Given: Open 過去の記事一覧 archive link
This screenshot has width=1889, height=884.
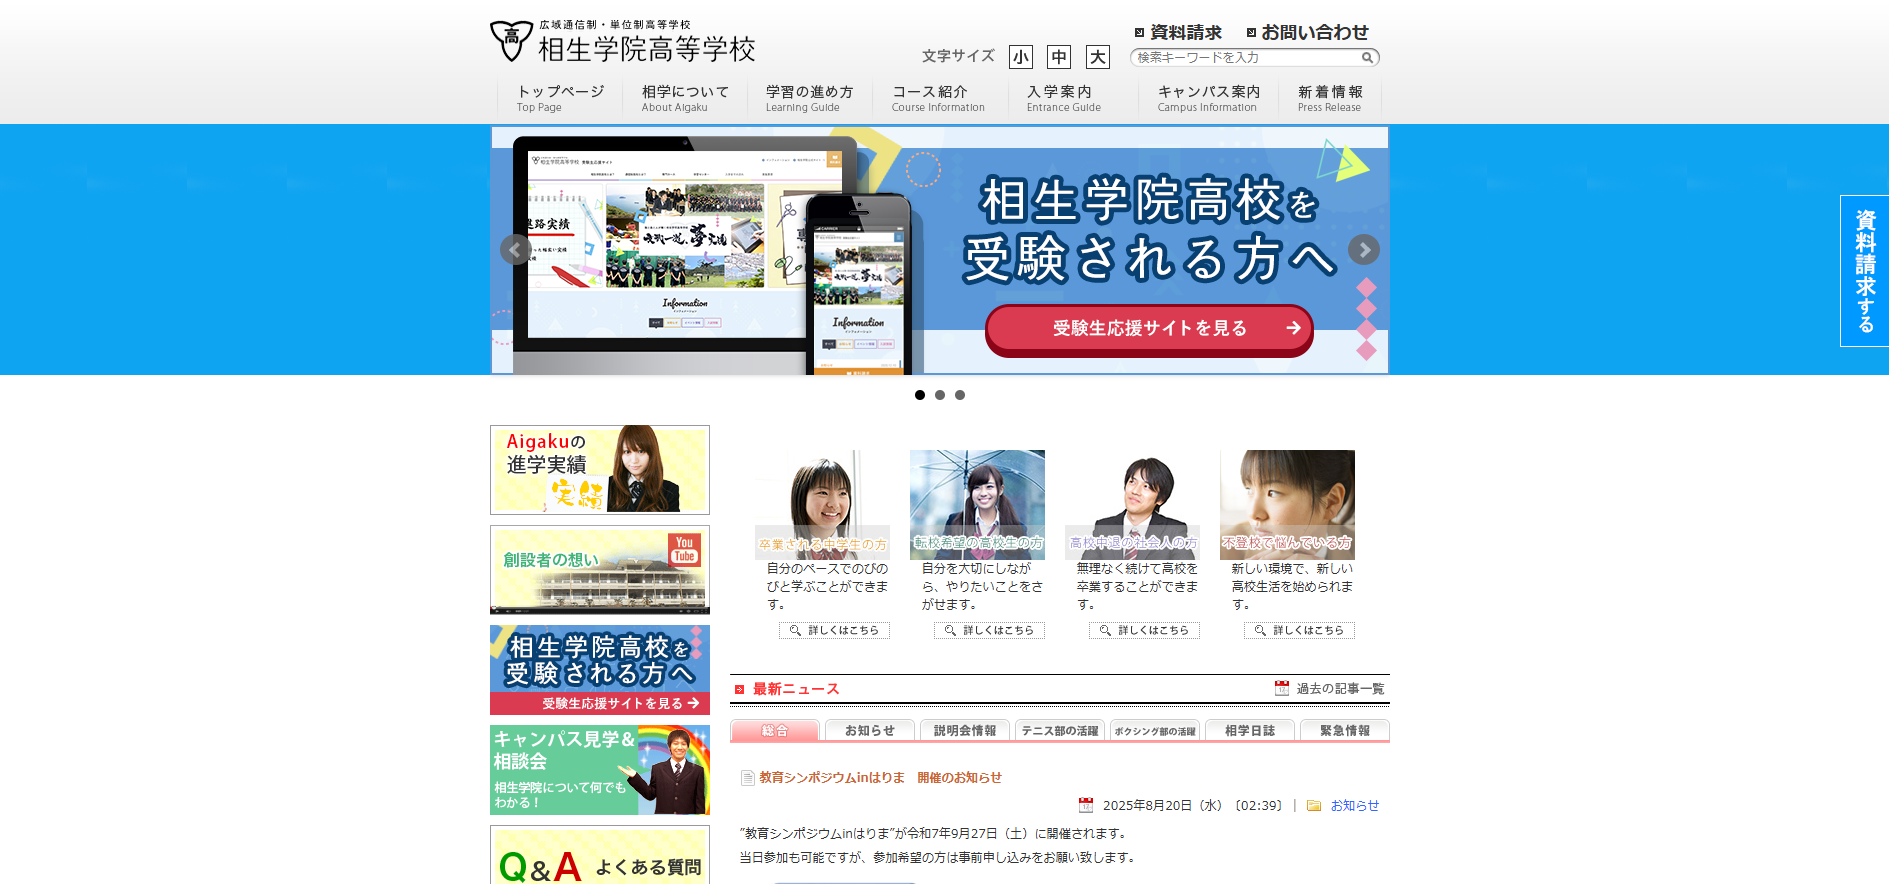Looking at the screenshot, I should (1340, 689).
